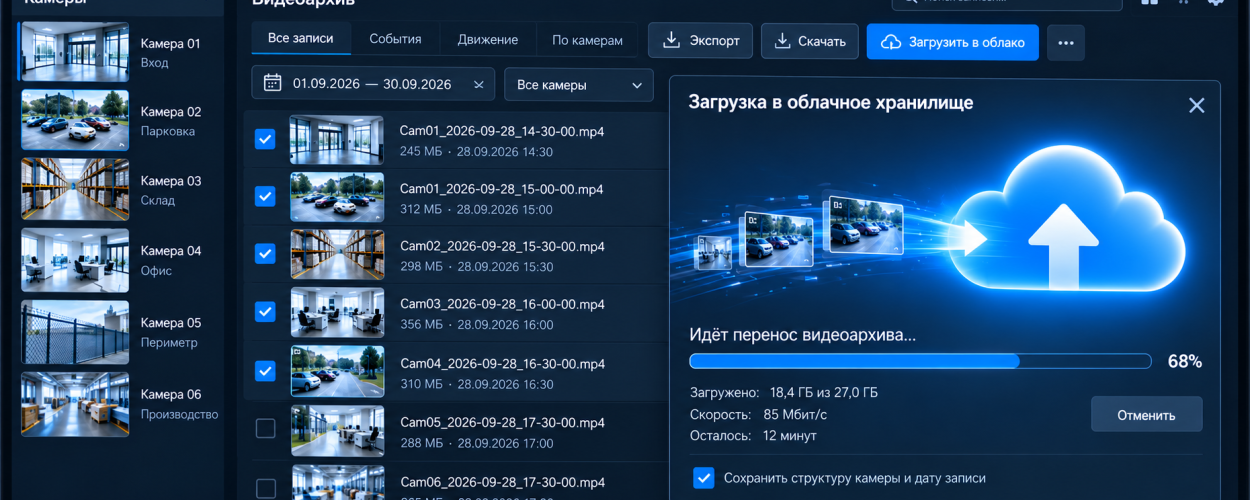Image resolution: width=1250 pixels, height=500 pixels.
Task: Click the details 298 МБ · 28.09.2026 15:30
Action: 476,267
